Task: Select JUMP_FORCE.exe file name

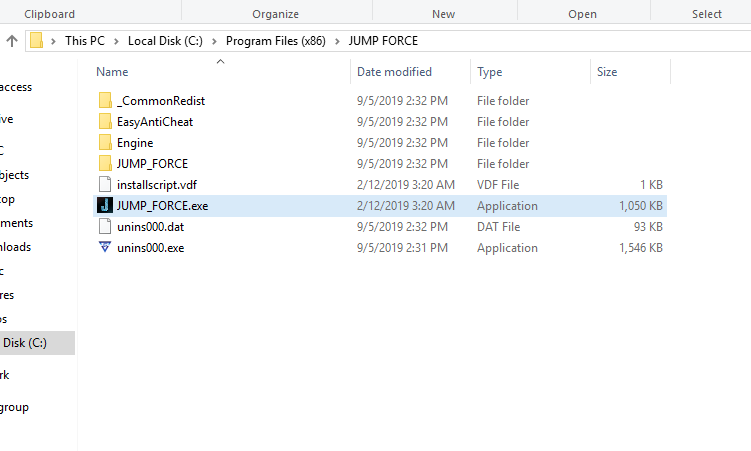Action: pos(162,206)
